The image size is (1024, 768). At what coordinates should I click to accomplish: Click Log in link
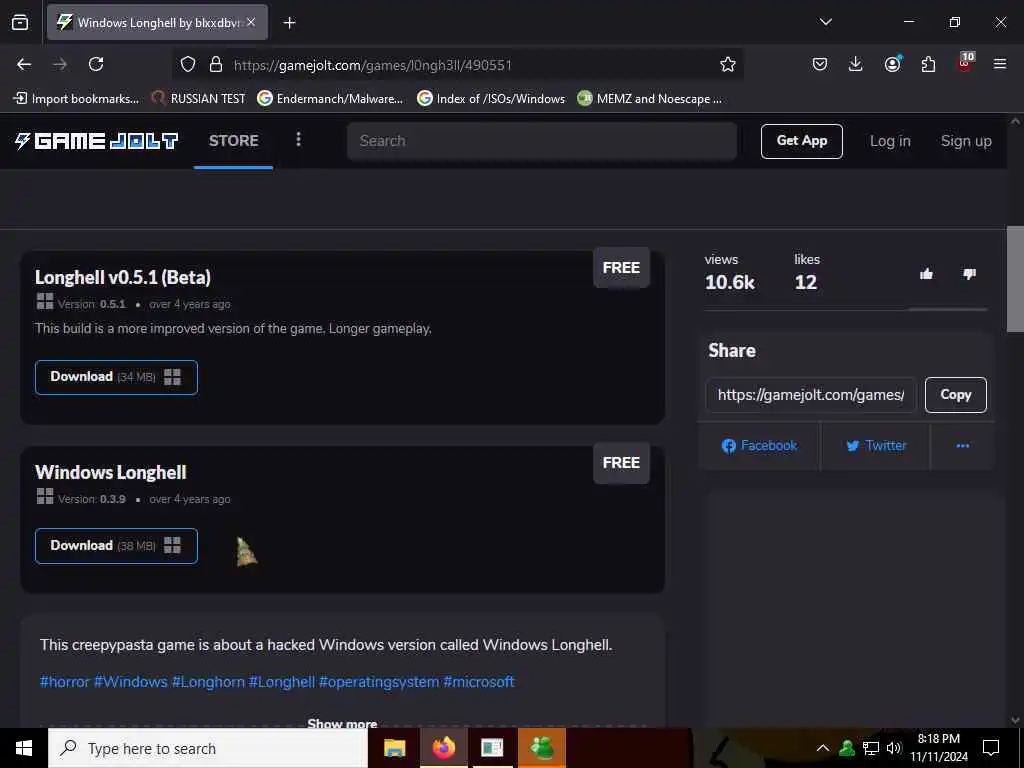[x=890, y=141]
